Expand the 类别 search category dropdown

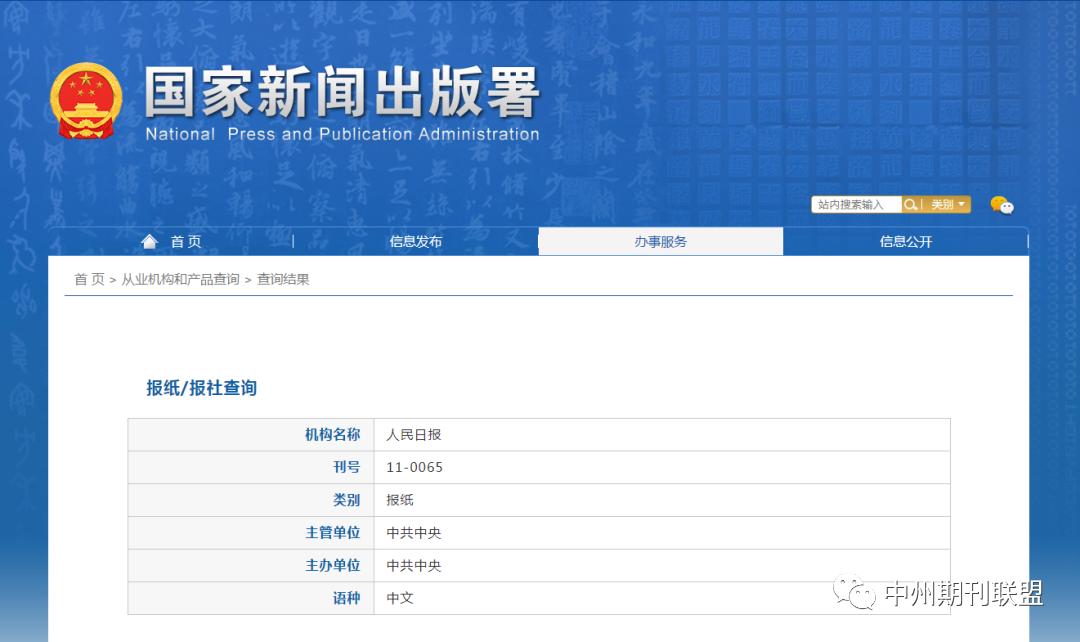[x=944, y=204]
